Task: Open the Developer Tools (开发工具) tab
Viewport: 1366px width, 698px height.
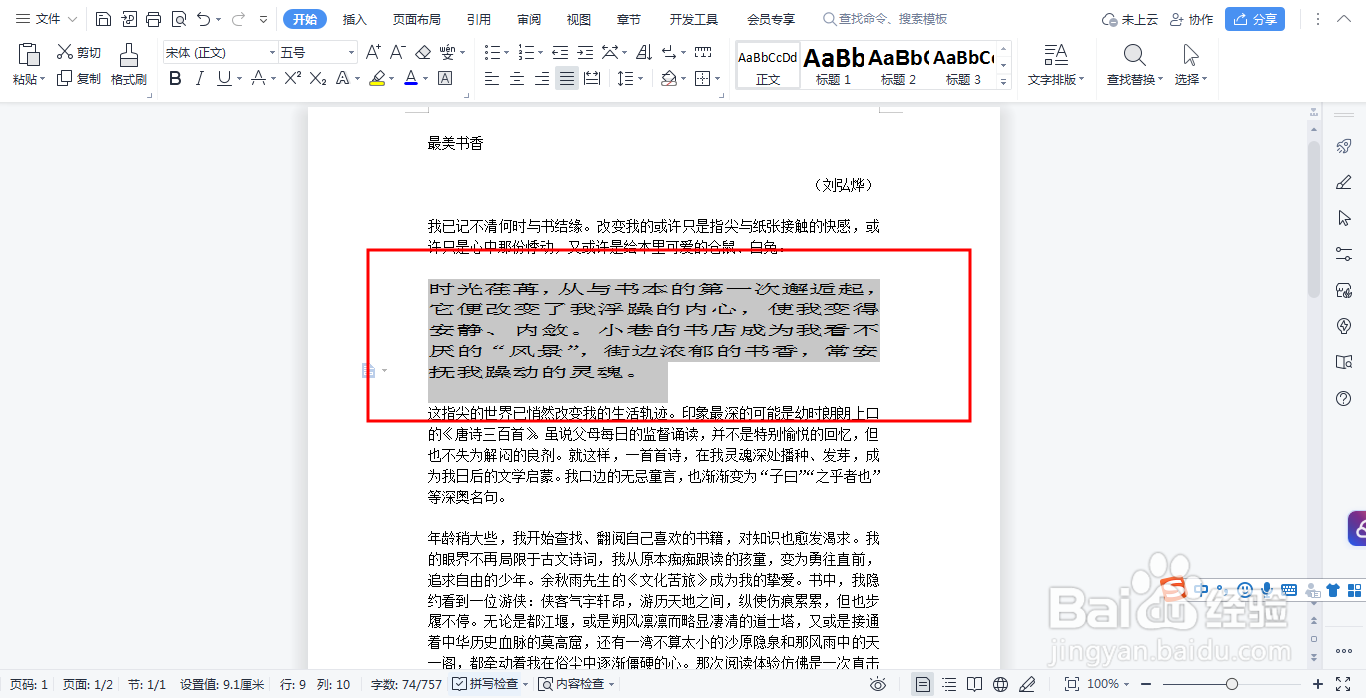Action: point(694,19)
